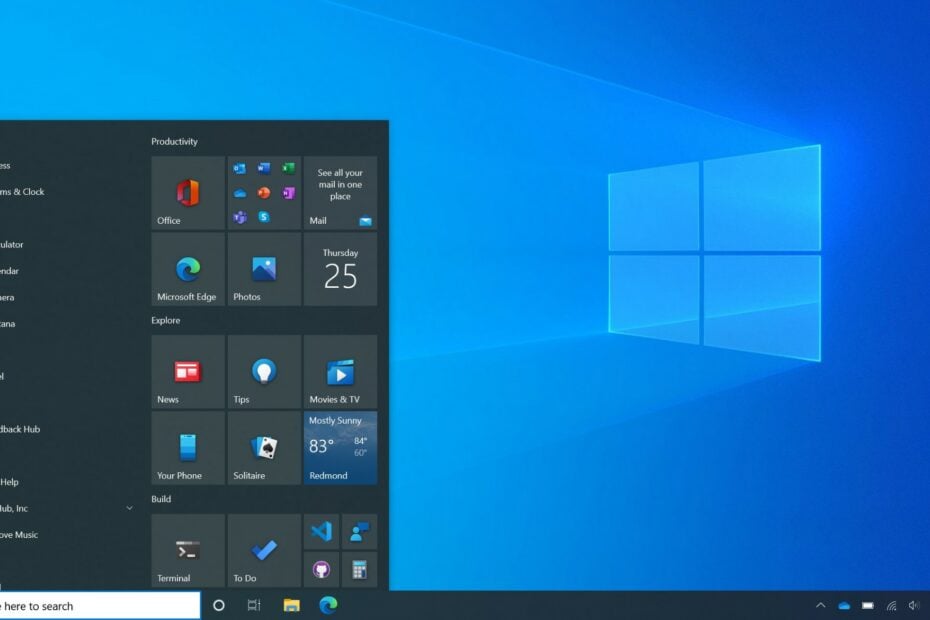The image size is (930, 620).
Task: Play Solitaire from its tile
Action: click(x=263, y=448)
